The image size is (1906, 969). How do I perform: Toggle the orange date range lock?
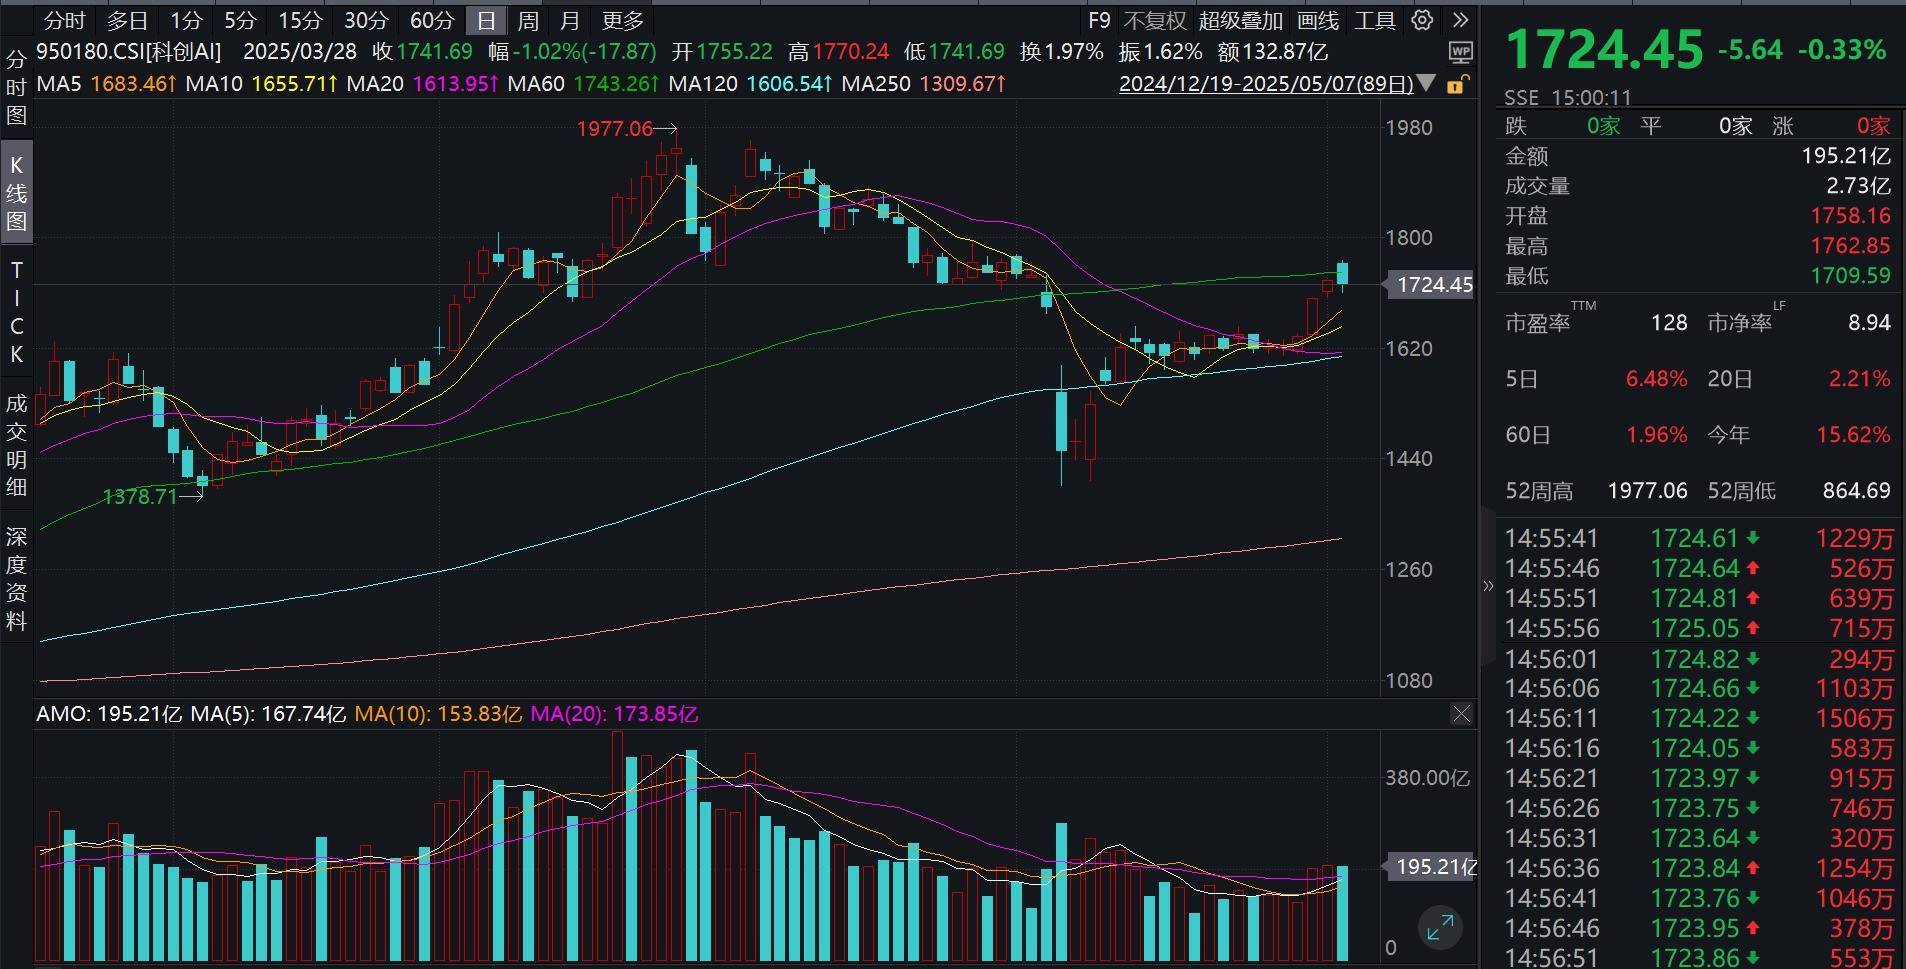pos(1458,84)
